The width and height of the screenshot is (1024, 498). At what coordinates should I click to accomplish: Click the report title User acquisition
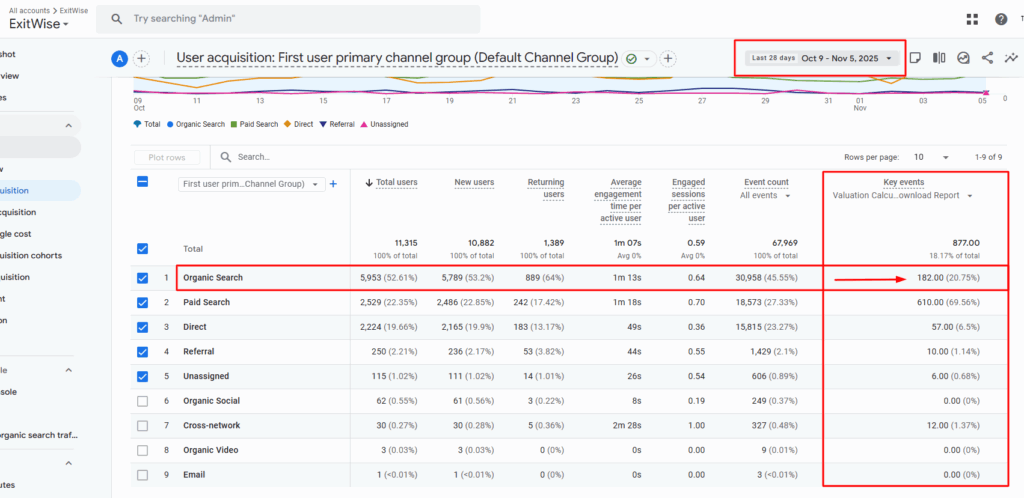pos(397,58)
